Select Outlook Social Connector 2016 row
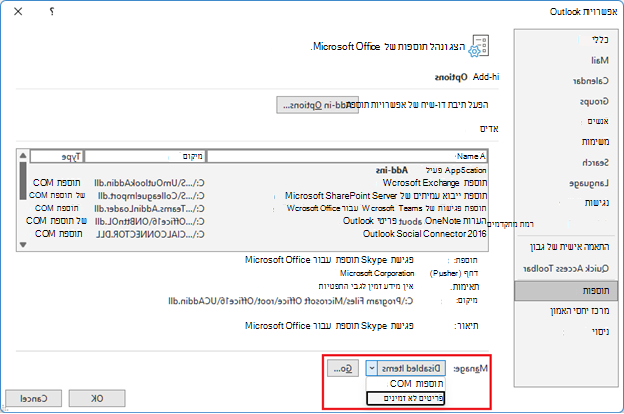Image resolution: width=624 pixels, height=414 pixels. pyautogui.click(x=258, y=234)
